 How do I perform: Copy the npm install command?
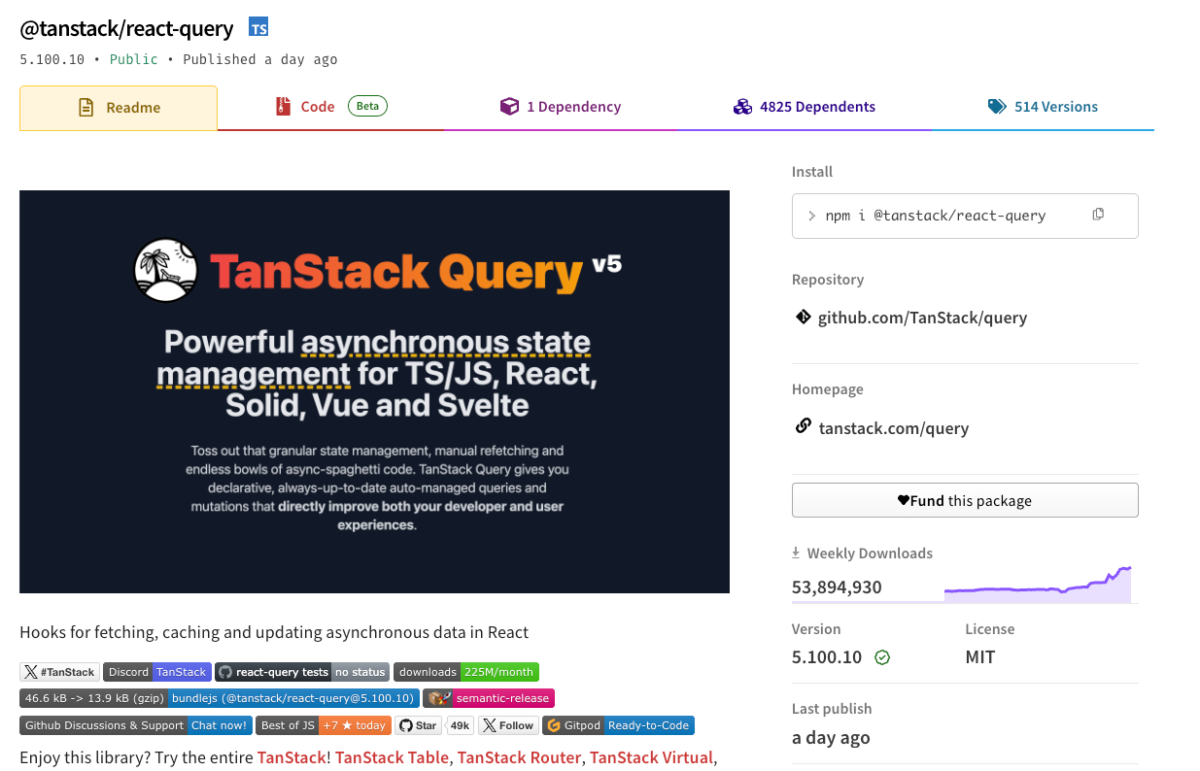1098,215
